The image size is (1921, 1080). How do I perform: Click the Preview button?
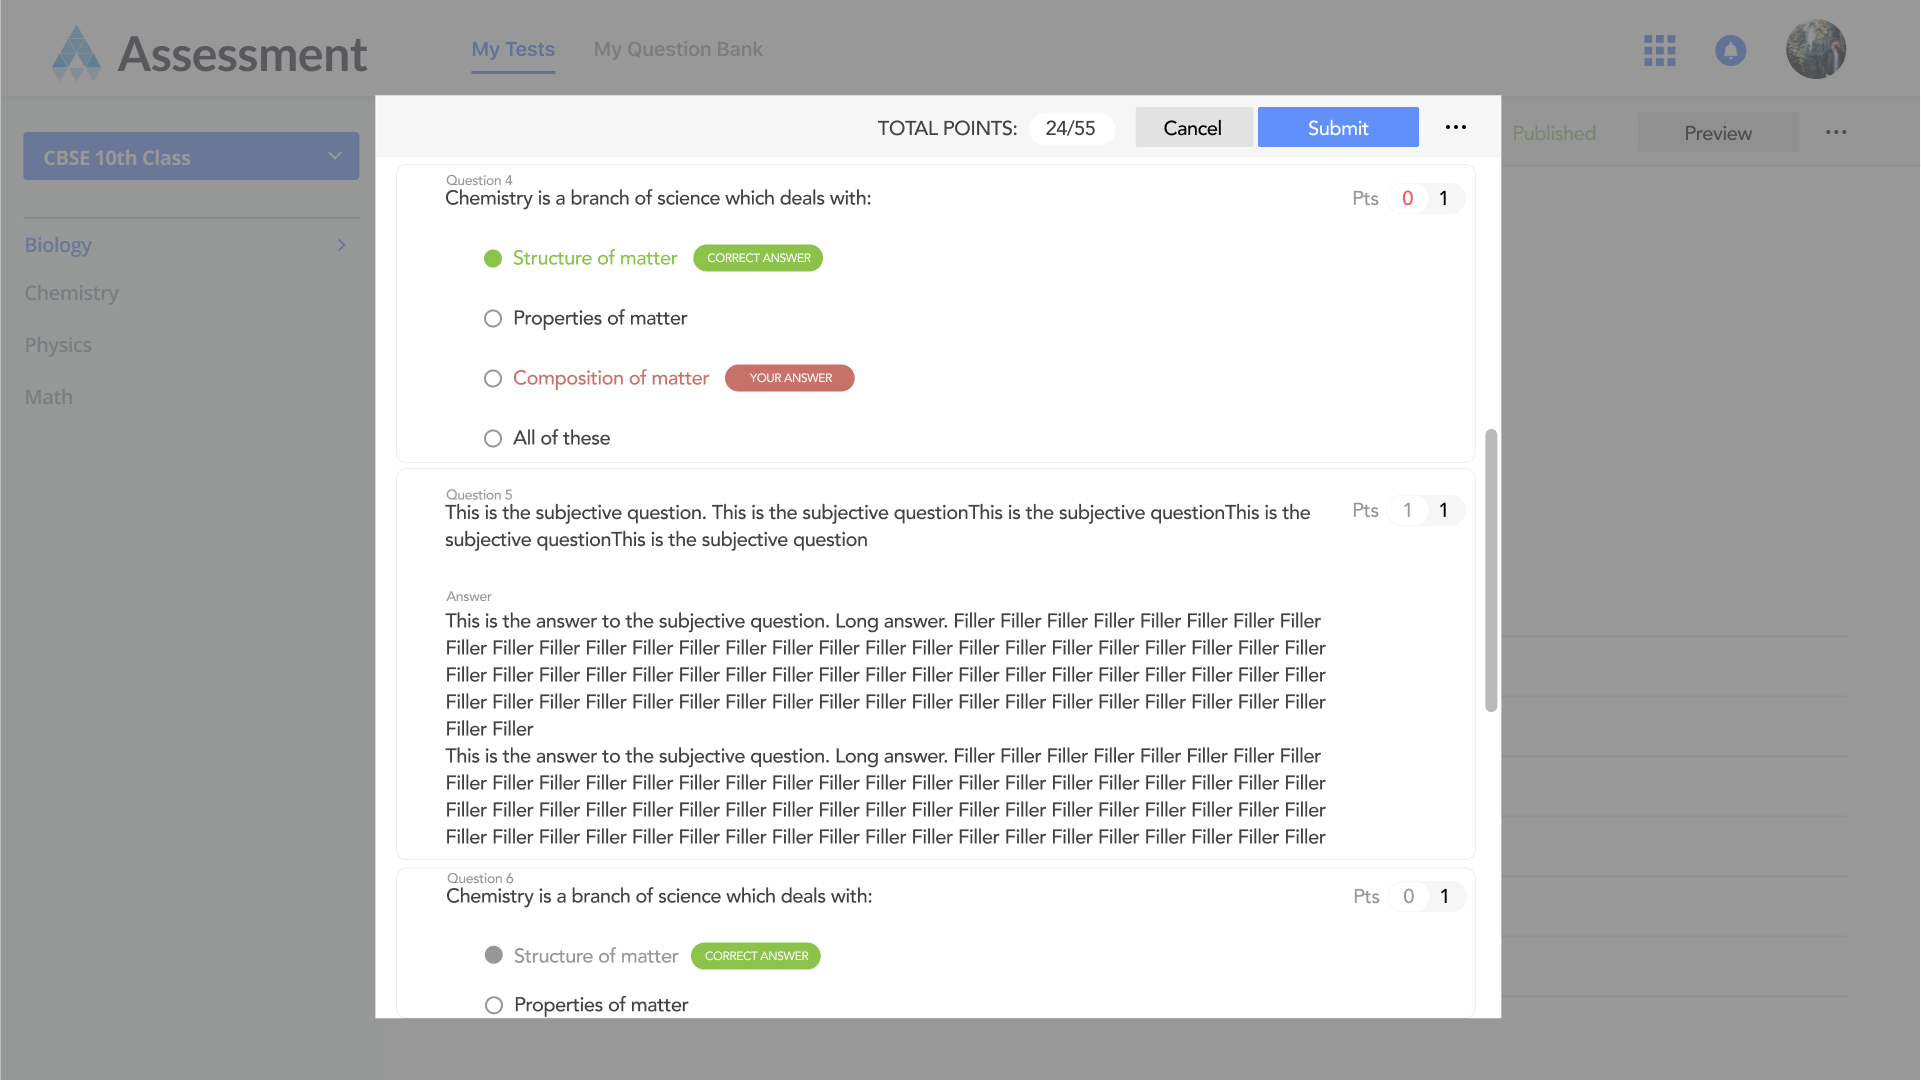[1717, 133]
